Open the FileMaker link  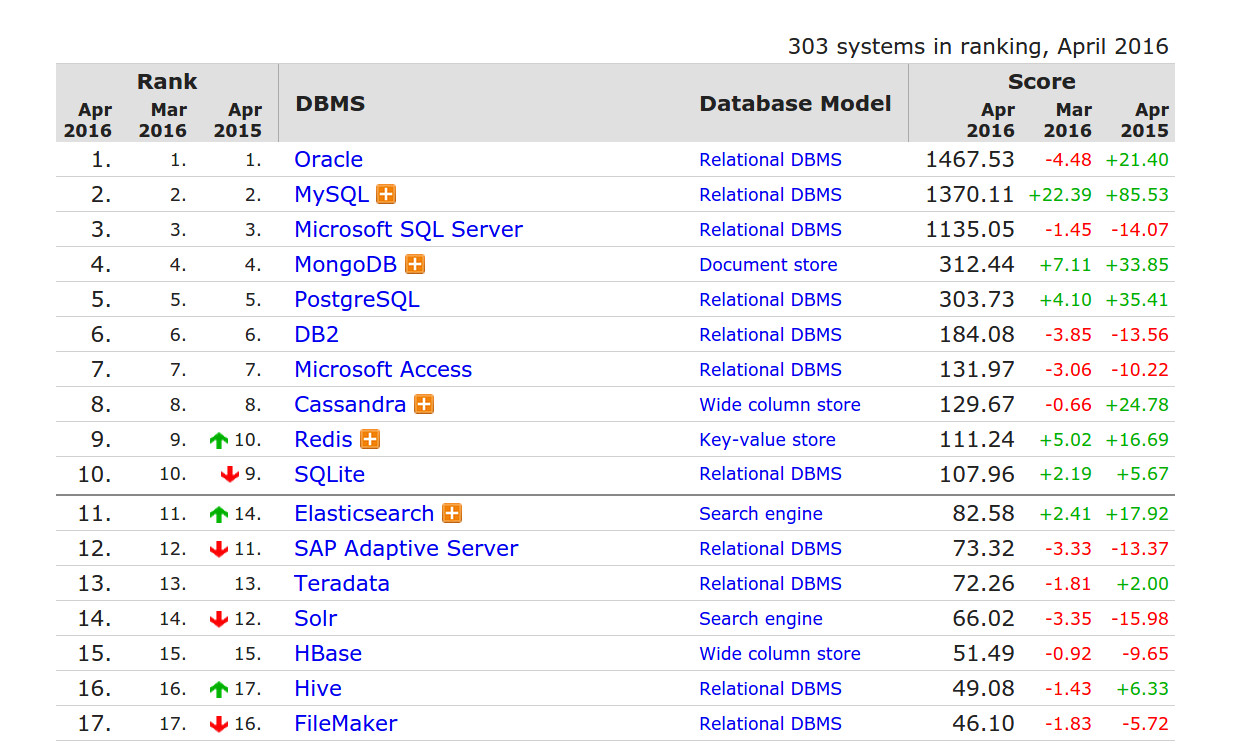(345, 724)
